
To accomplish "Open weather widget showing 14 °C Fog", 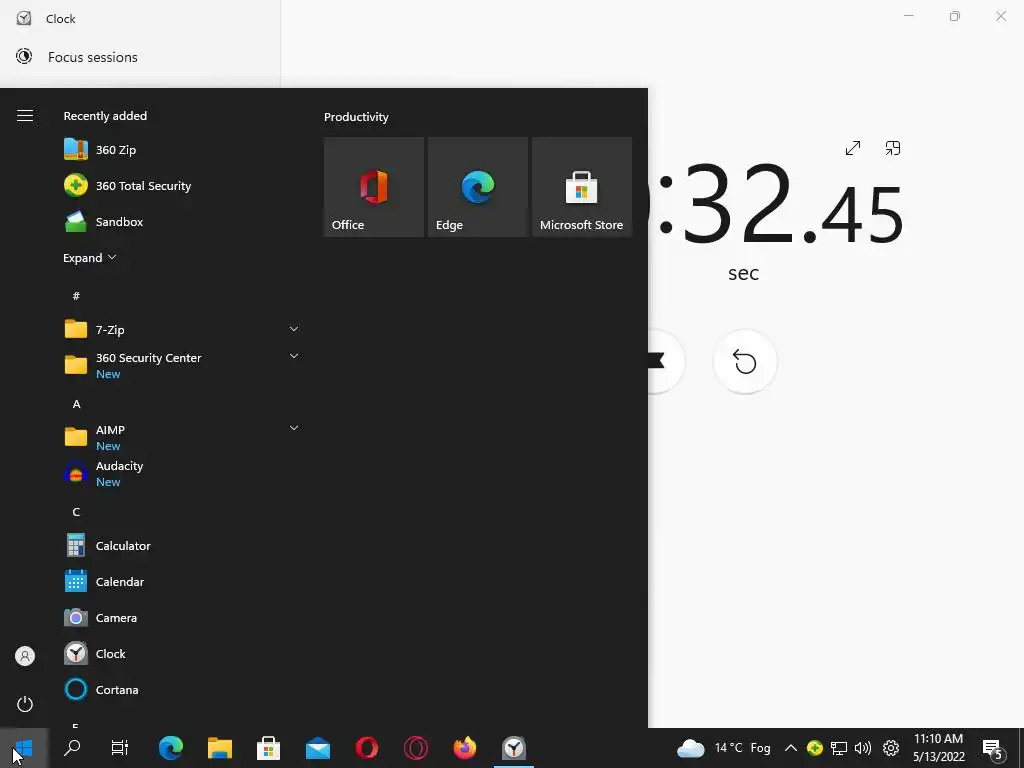I will point(724,748).
